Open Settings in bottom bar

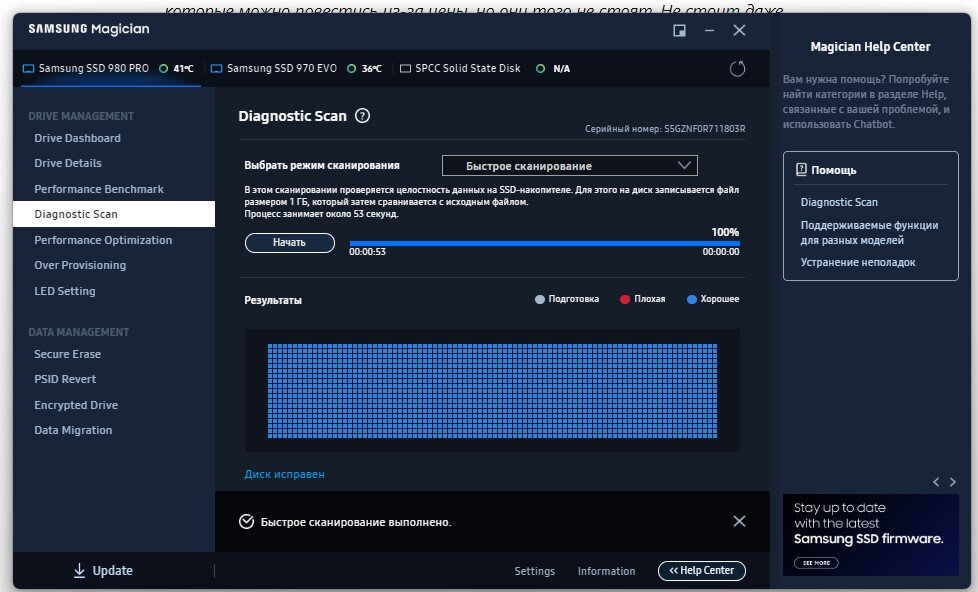535,571
